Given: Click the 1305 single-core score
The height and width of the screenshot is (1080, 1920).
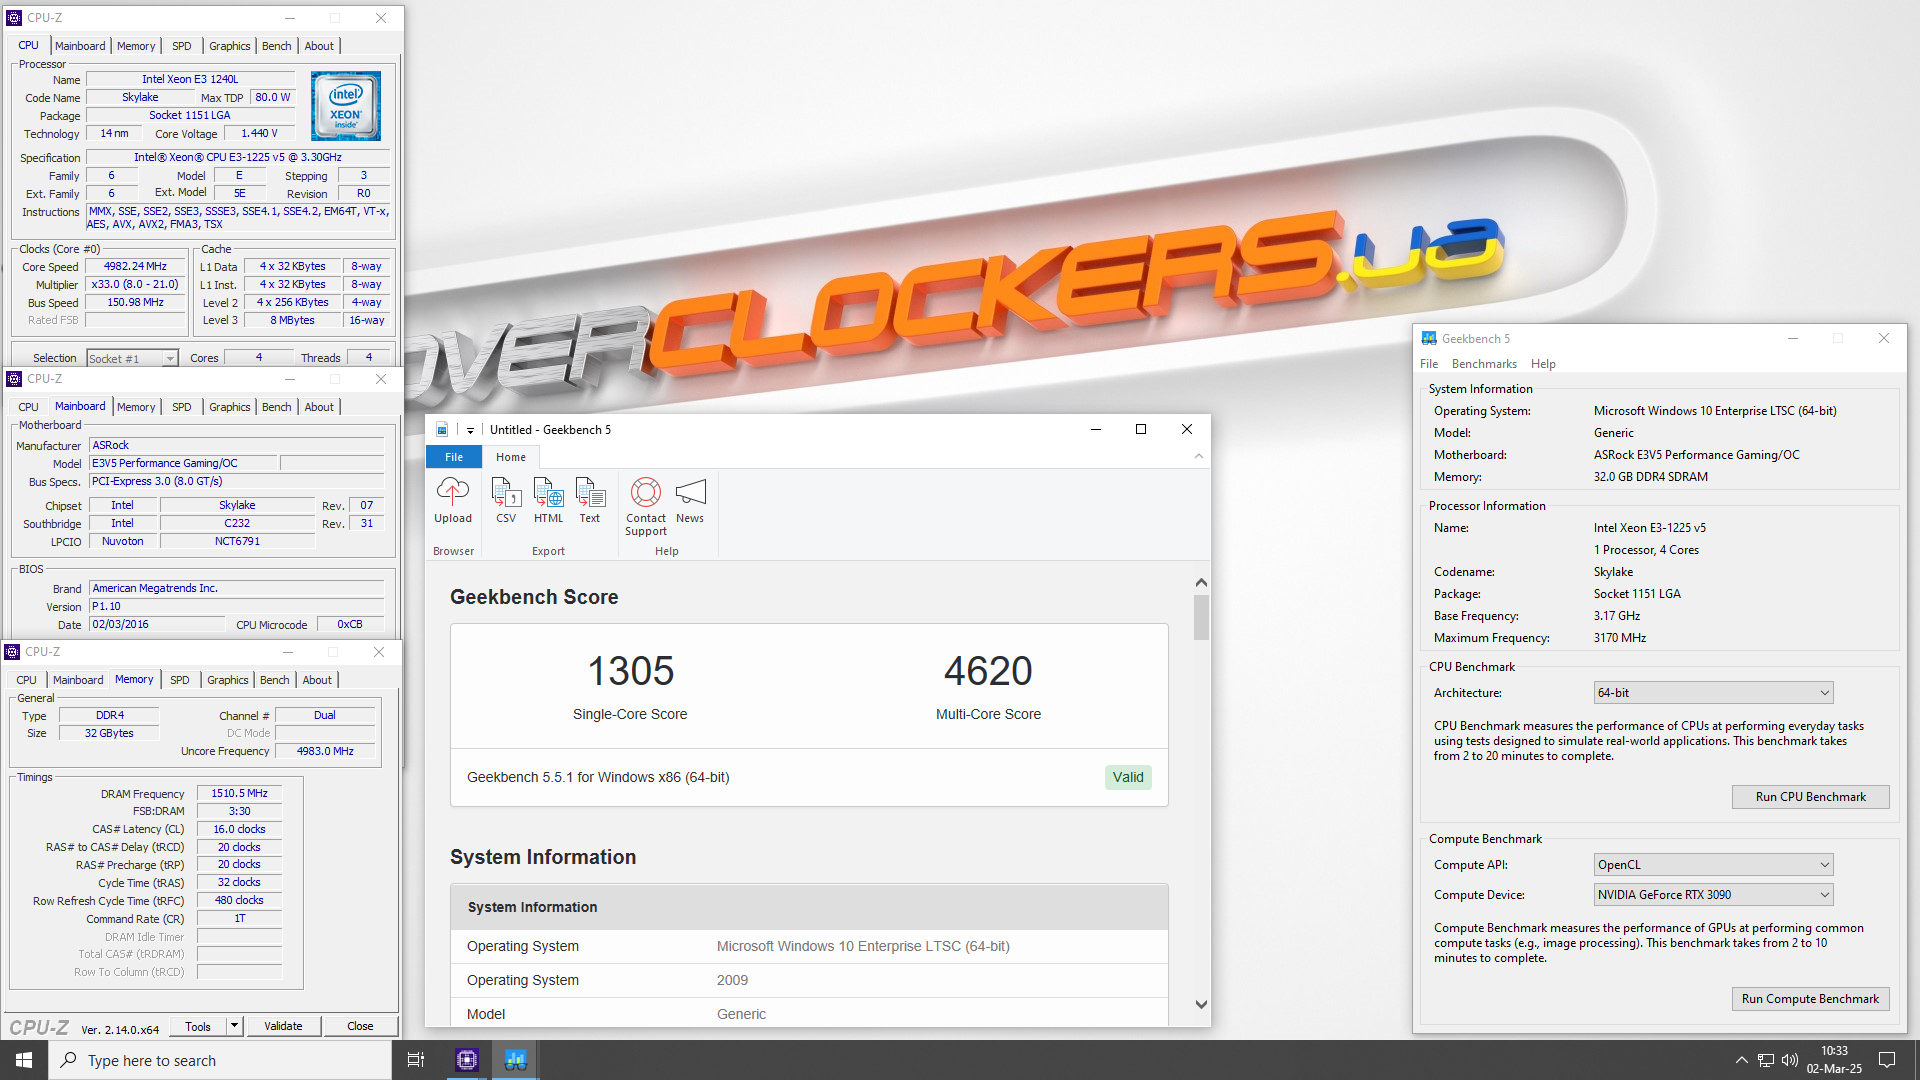Looking at the screenshot, I should 631,671.
